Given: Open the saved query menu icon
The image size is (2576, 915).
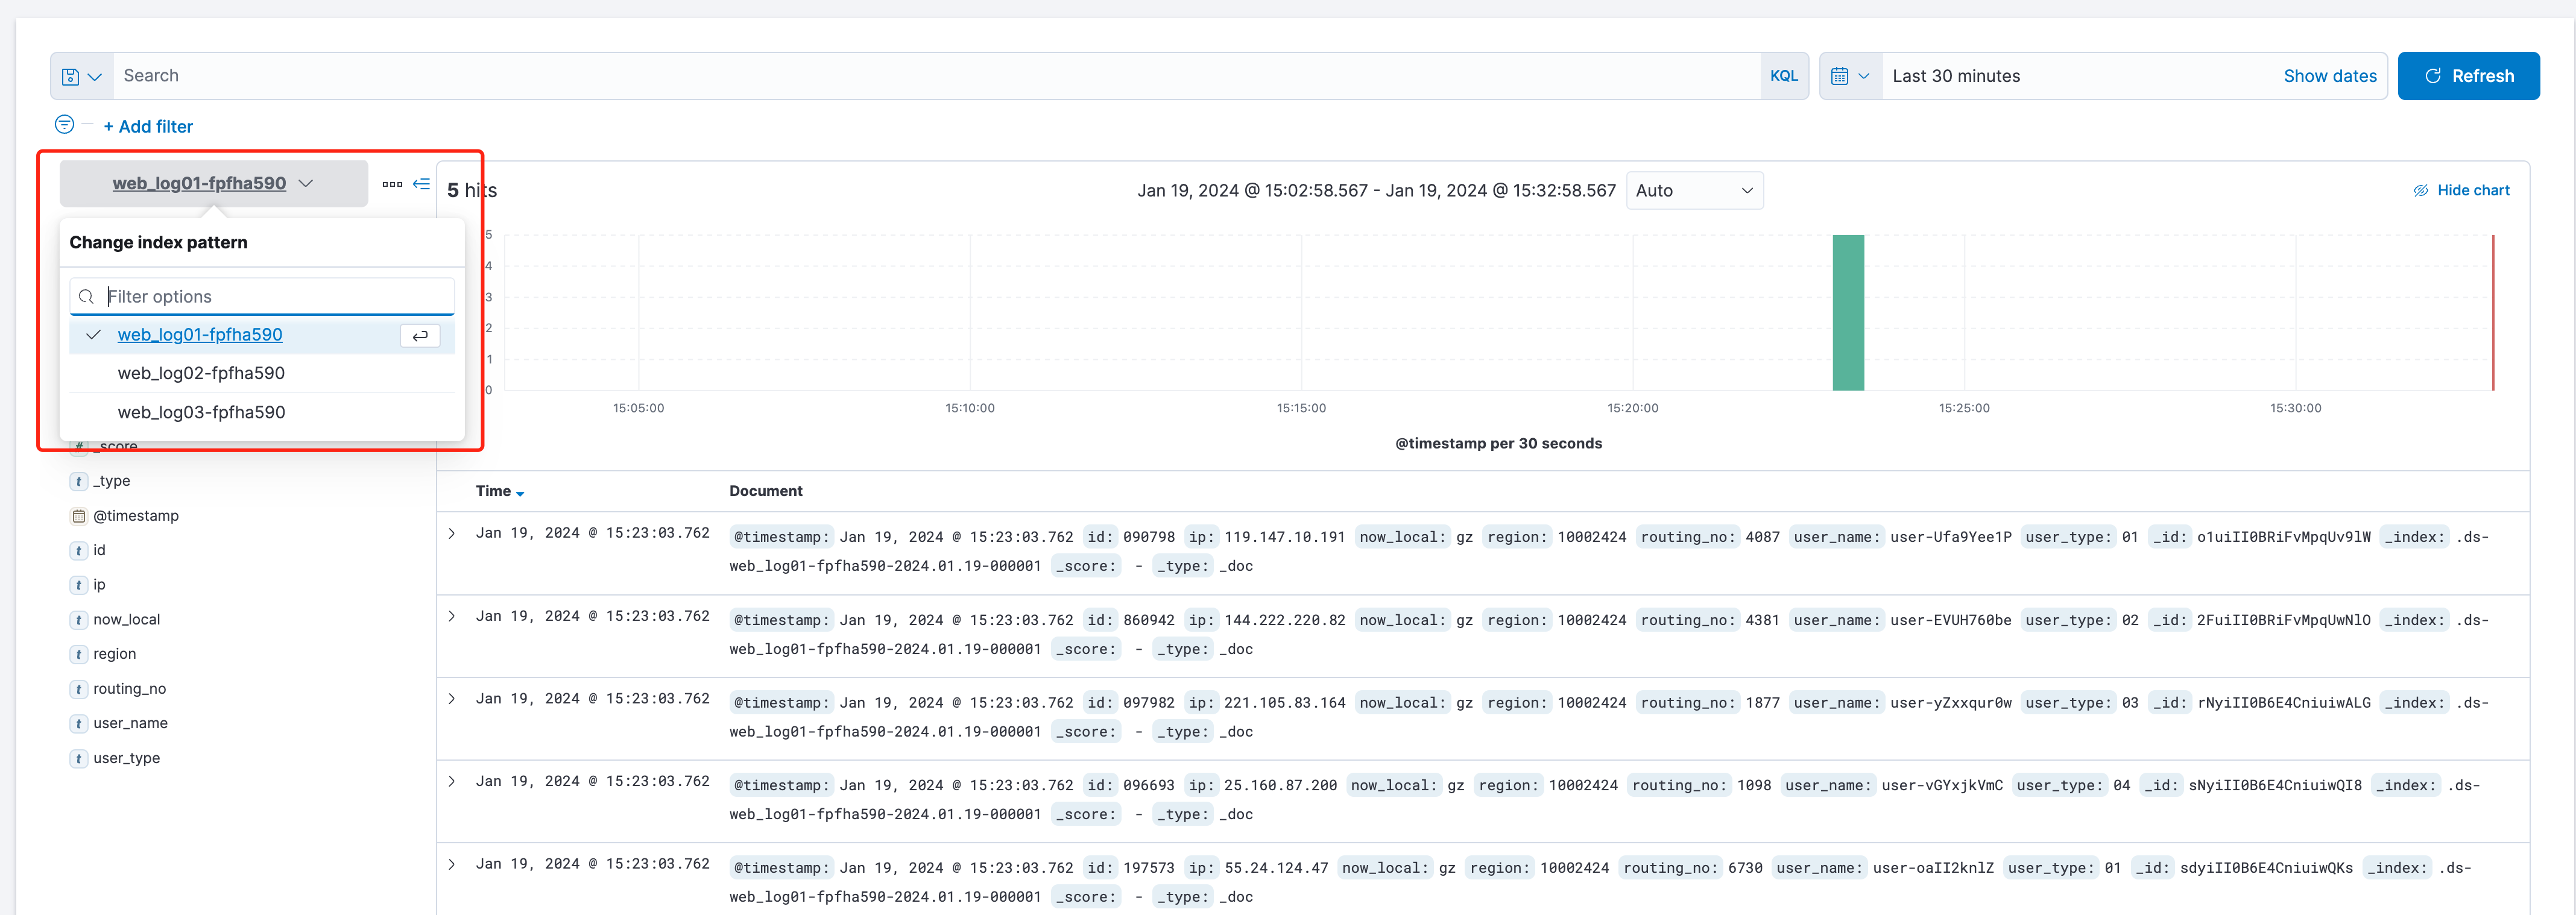Looking at the screenshot, I should tap(81, 76).
